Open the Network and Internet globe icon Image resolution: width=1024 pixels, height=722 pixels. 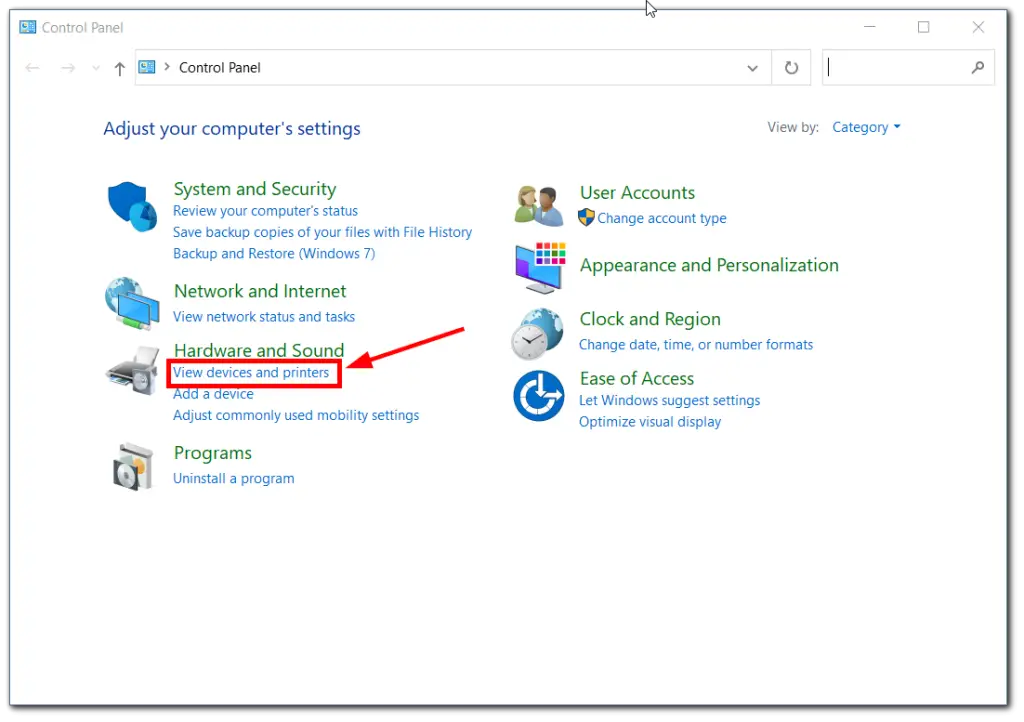click(132, 304)
